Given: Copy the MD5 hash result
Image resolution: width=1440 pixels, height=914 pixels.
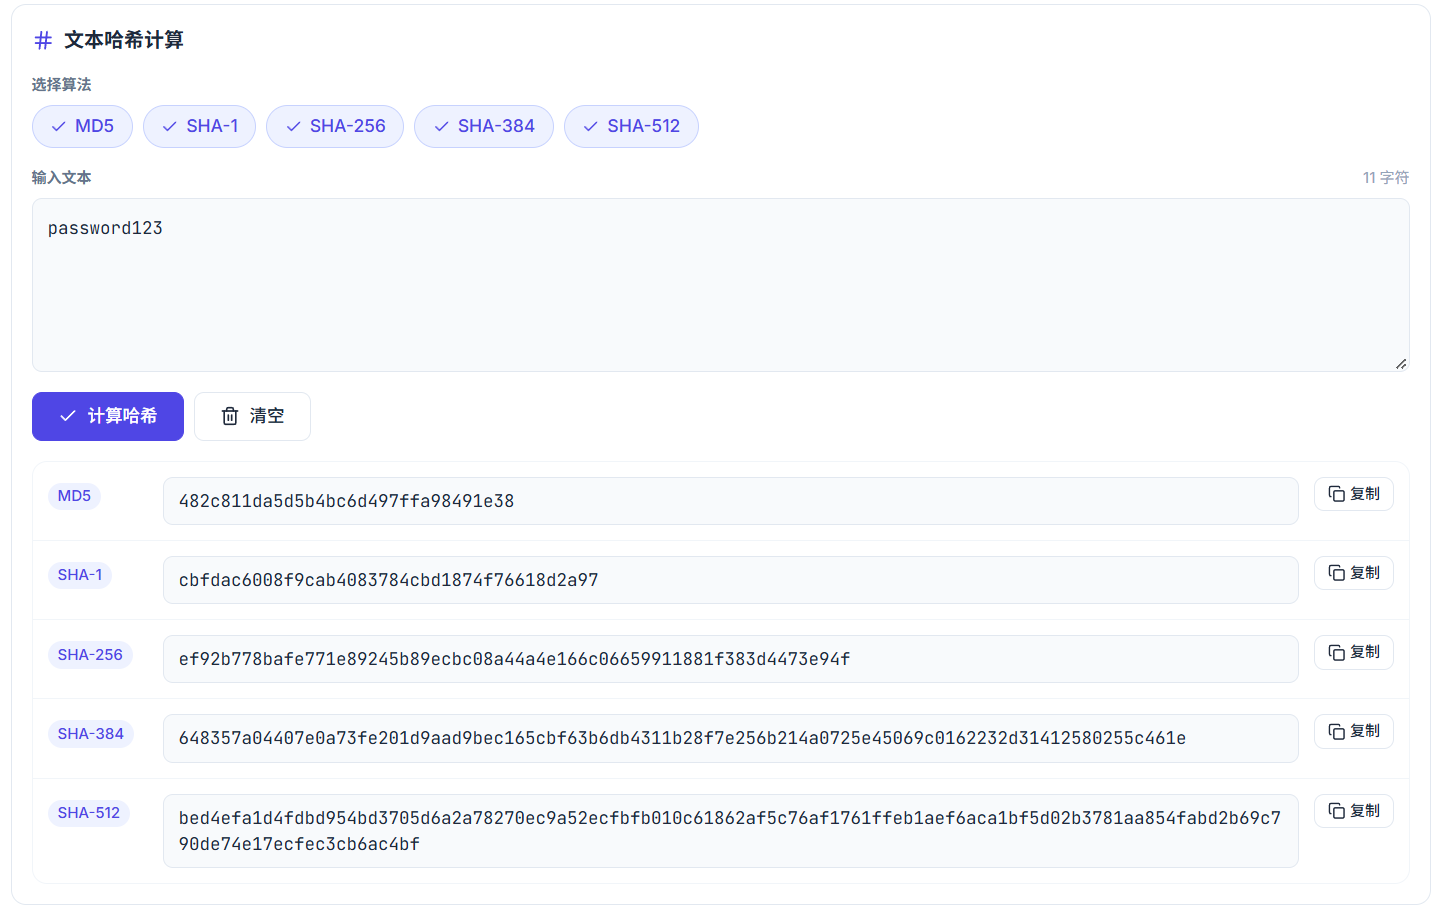Looking at the screenshot, I should (1353, 494).
